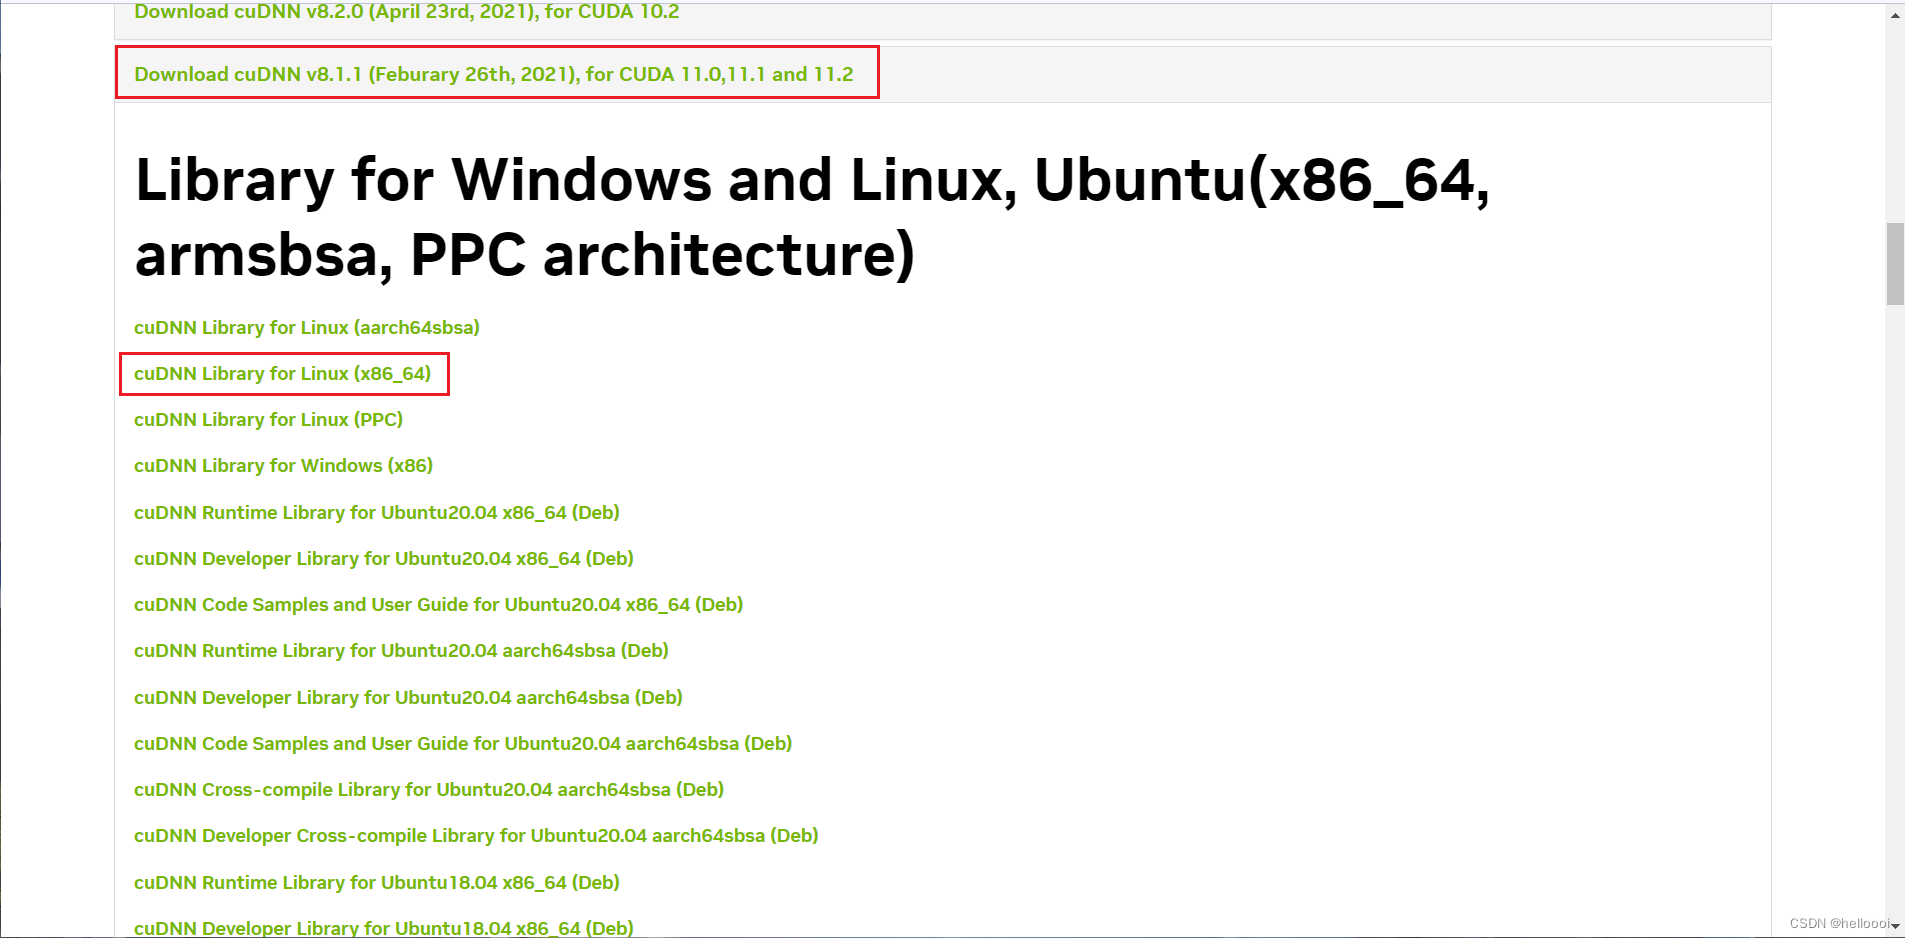1905x938 pixels.
Task: Open Download cuDNN v8.2.0 for CUDA 10.2
Action: 406,12
